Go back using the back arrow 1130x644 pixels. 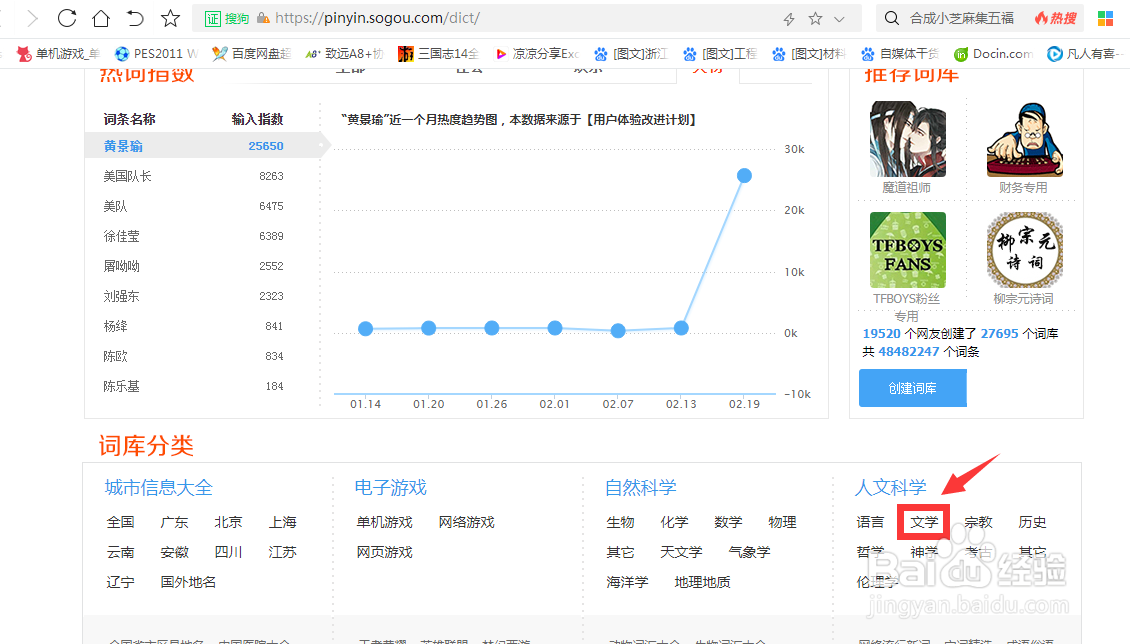tap(136, 17)
